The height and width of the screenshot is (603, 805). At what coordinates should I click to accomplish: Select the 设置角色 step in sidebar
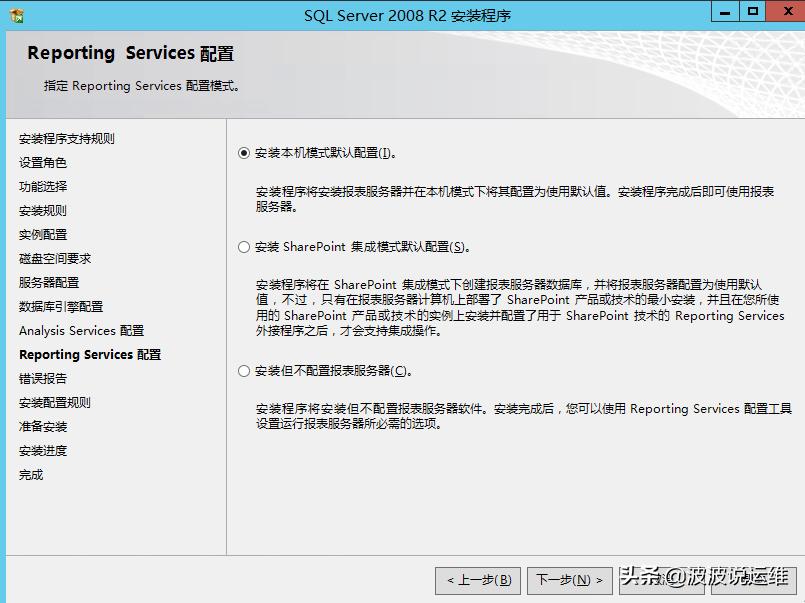(x=45, y=162)
